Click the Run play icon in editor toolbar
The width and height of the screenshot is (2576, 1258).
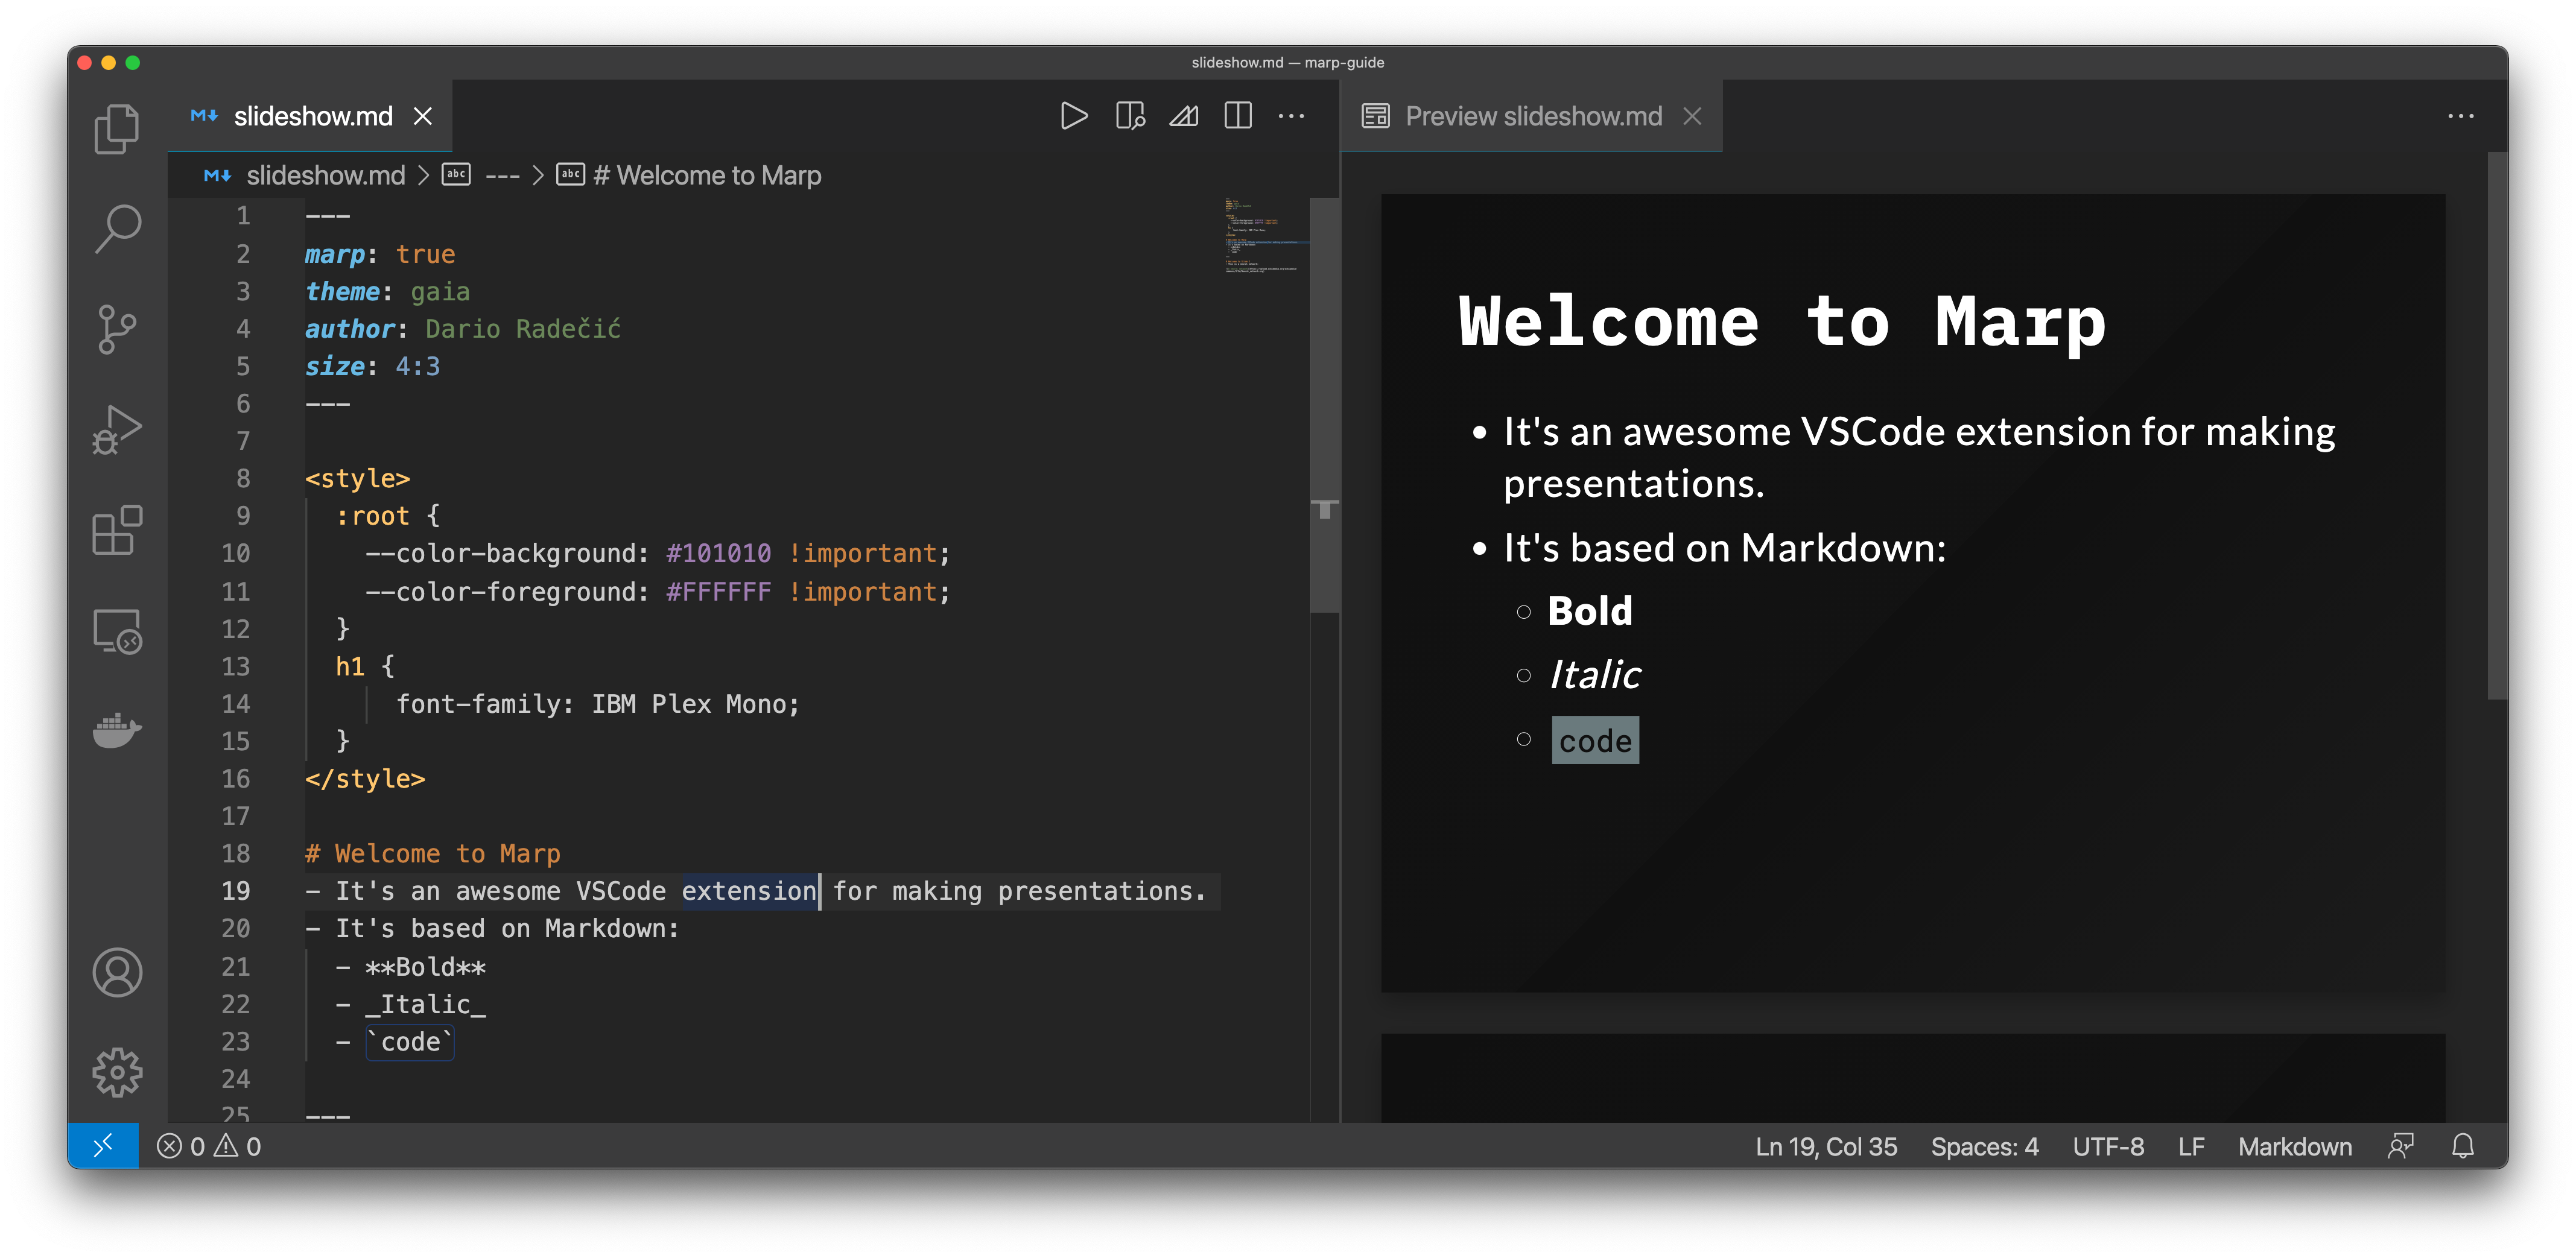[x=1074, y=116]
